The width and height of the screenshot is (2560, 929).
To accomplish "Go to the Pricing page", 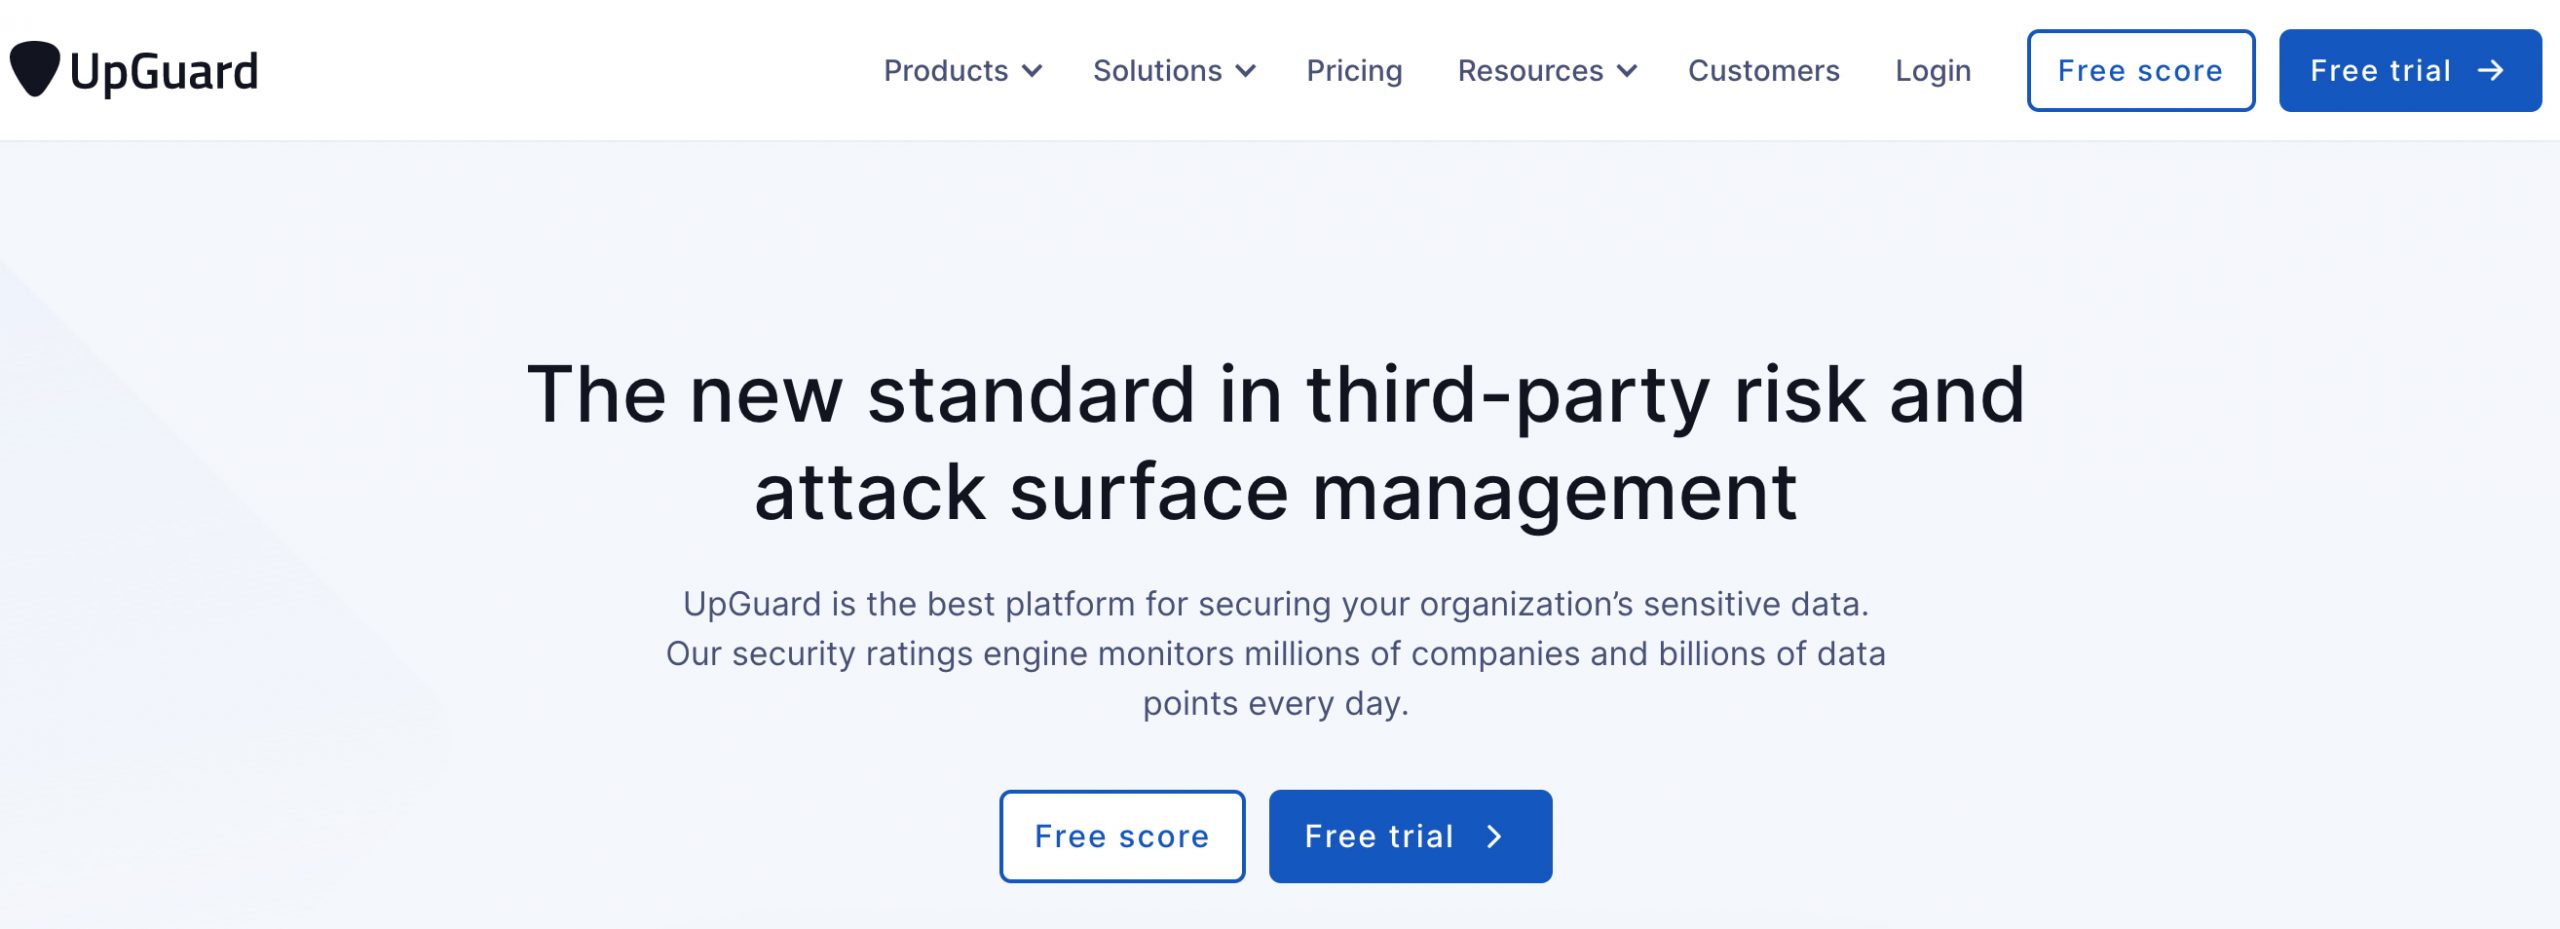I will [1354, 71].
